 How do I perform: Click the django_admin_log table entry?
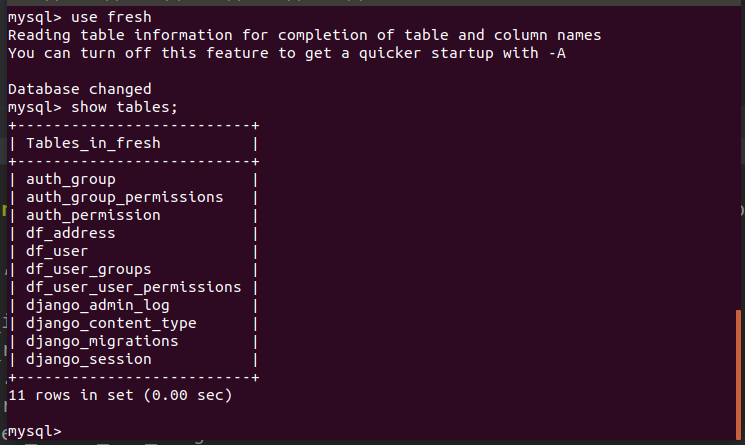(x=98, y=305)
